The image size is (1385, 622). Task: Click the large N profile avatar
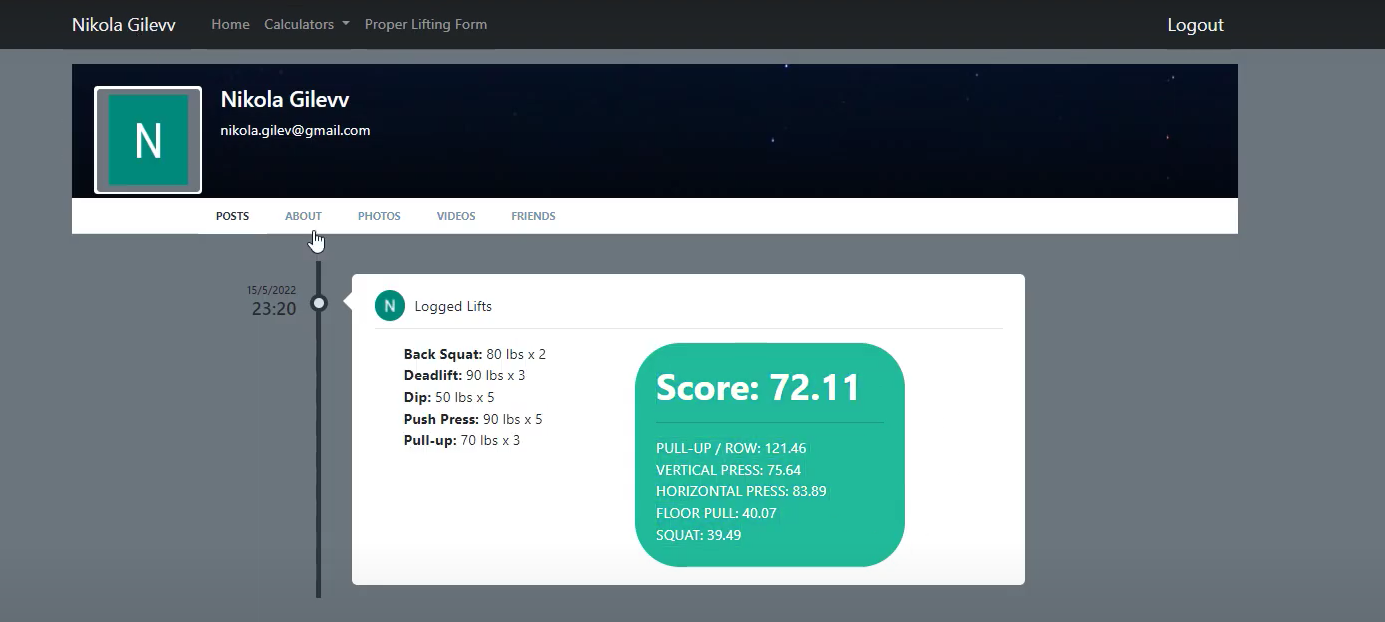pos(148,140)
